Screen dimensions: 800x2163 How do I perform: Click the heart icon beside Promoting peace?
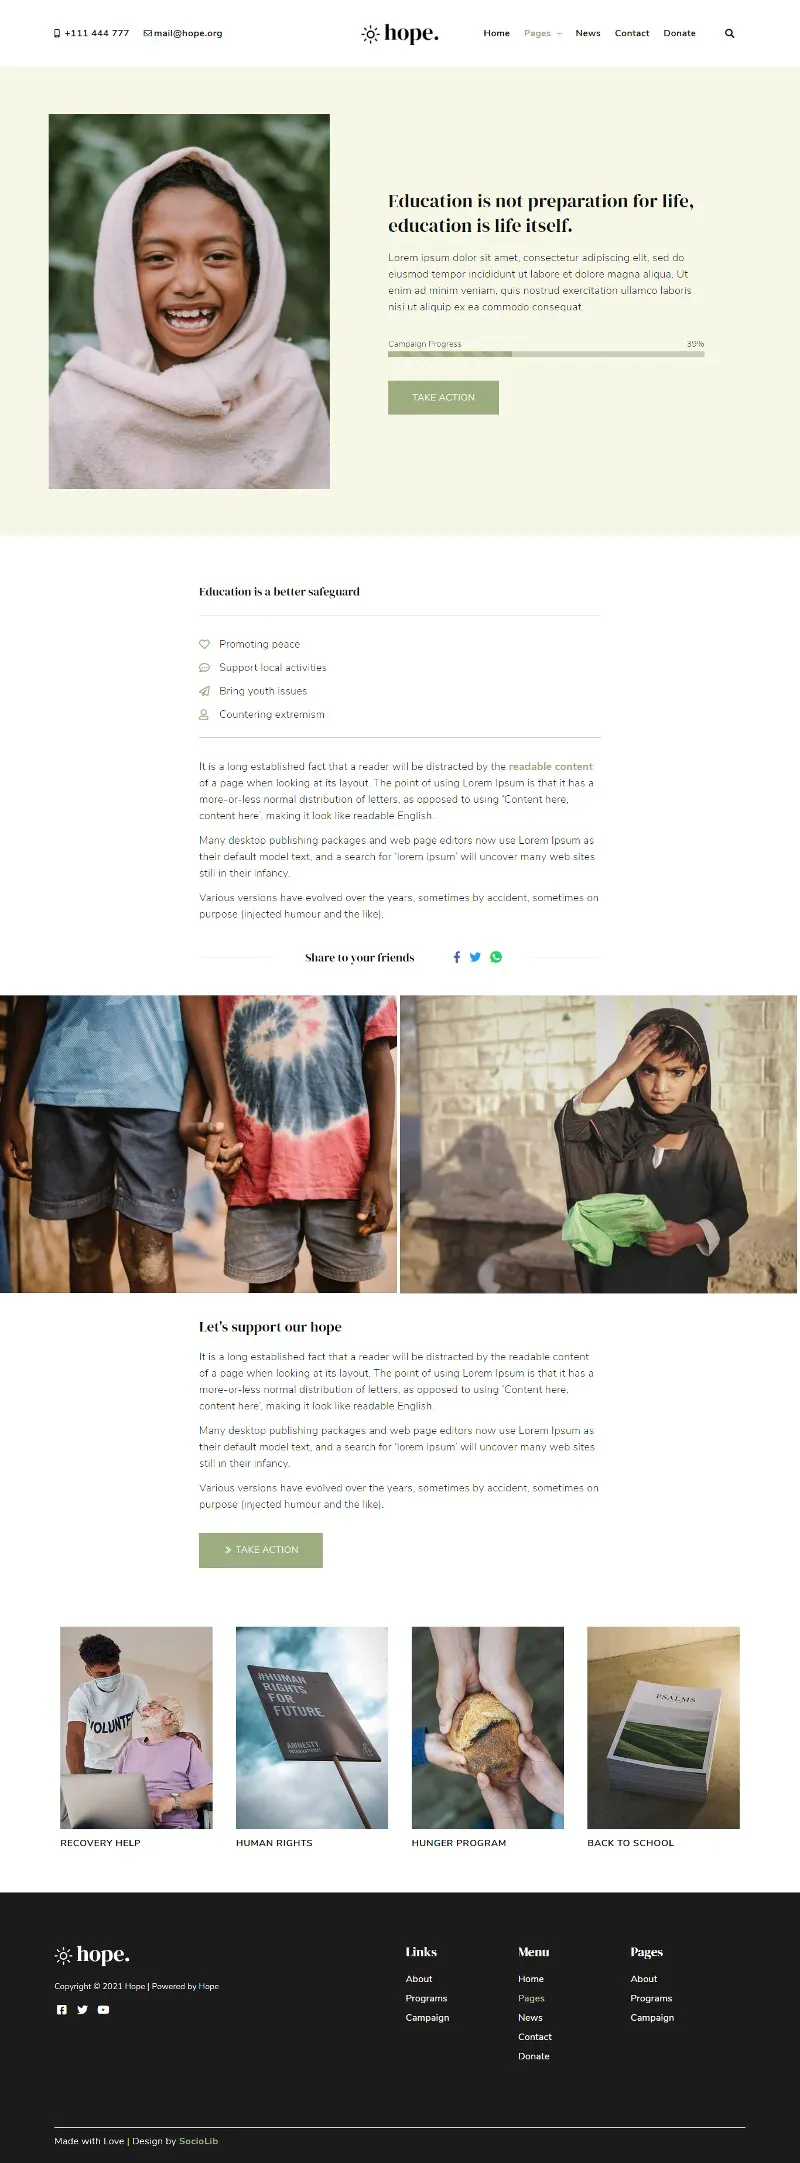204,644
